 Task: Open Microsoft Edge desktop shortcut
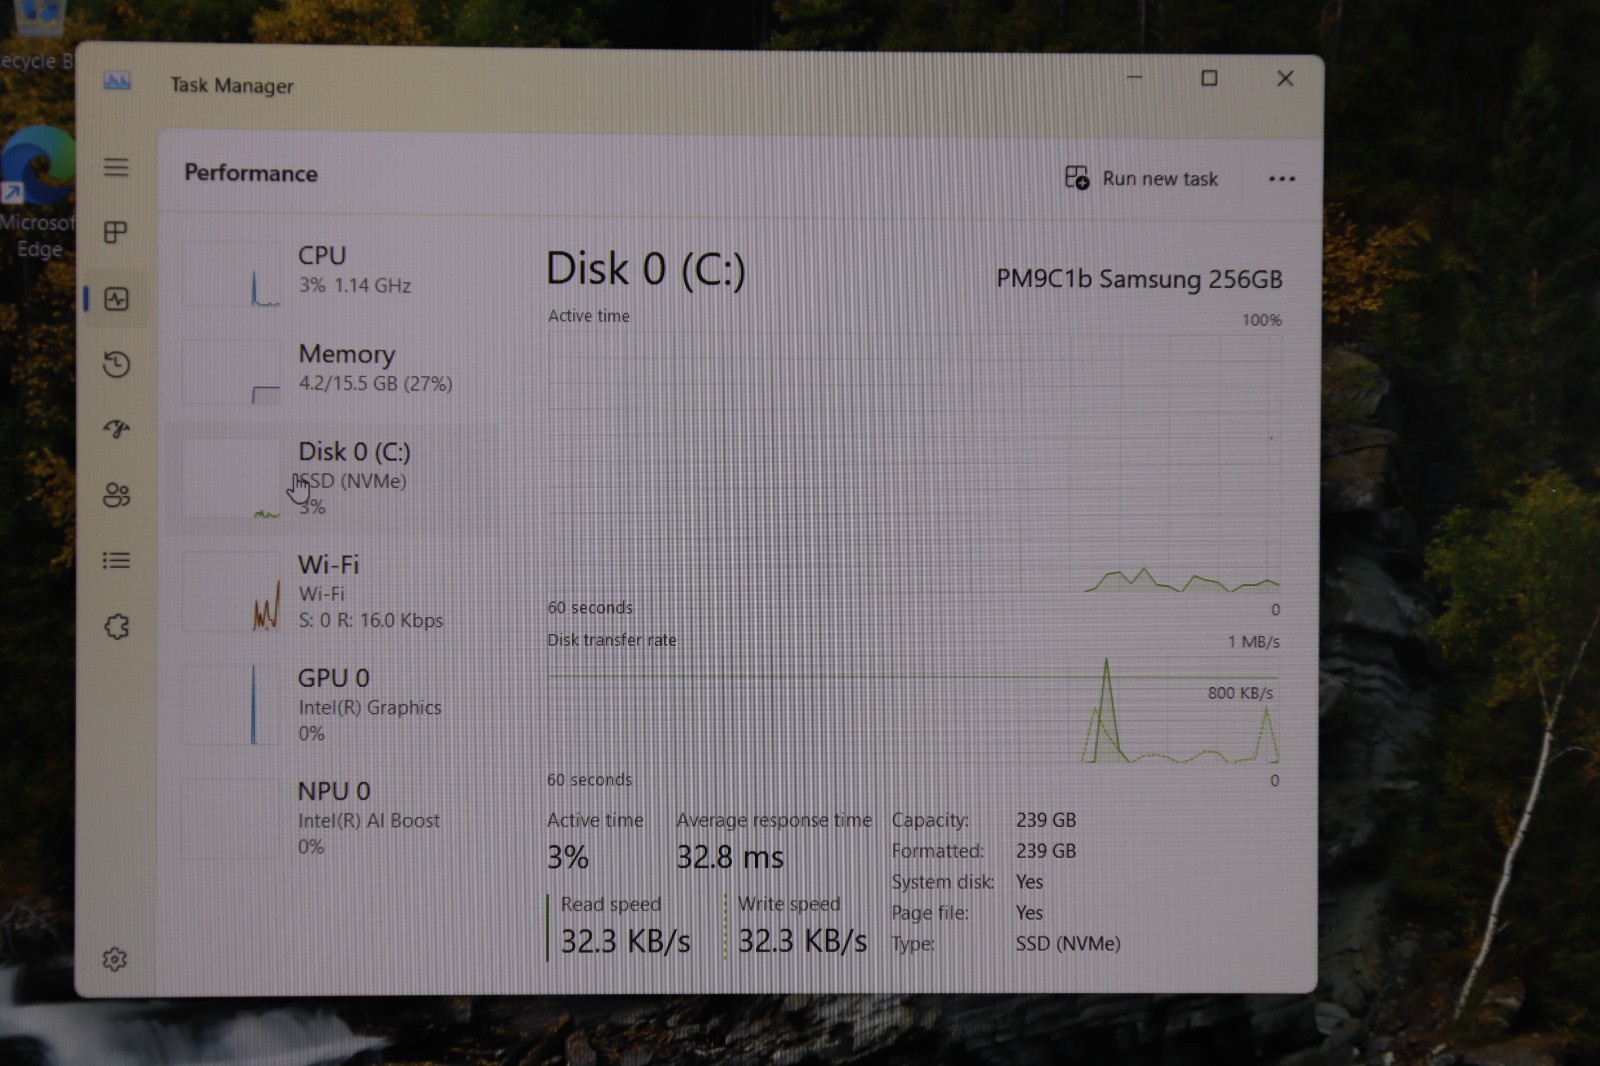38,193
